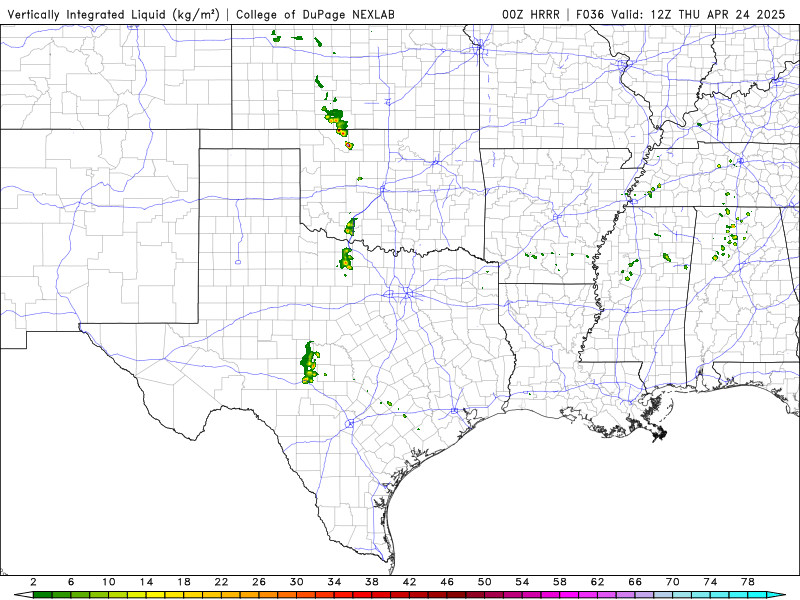Viewport: 800px width, 600px height.
Task: Click the legend value '42'
Action: [x=409, y=582]
